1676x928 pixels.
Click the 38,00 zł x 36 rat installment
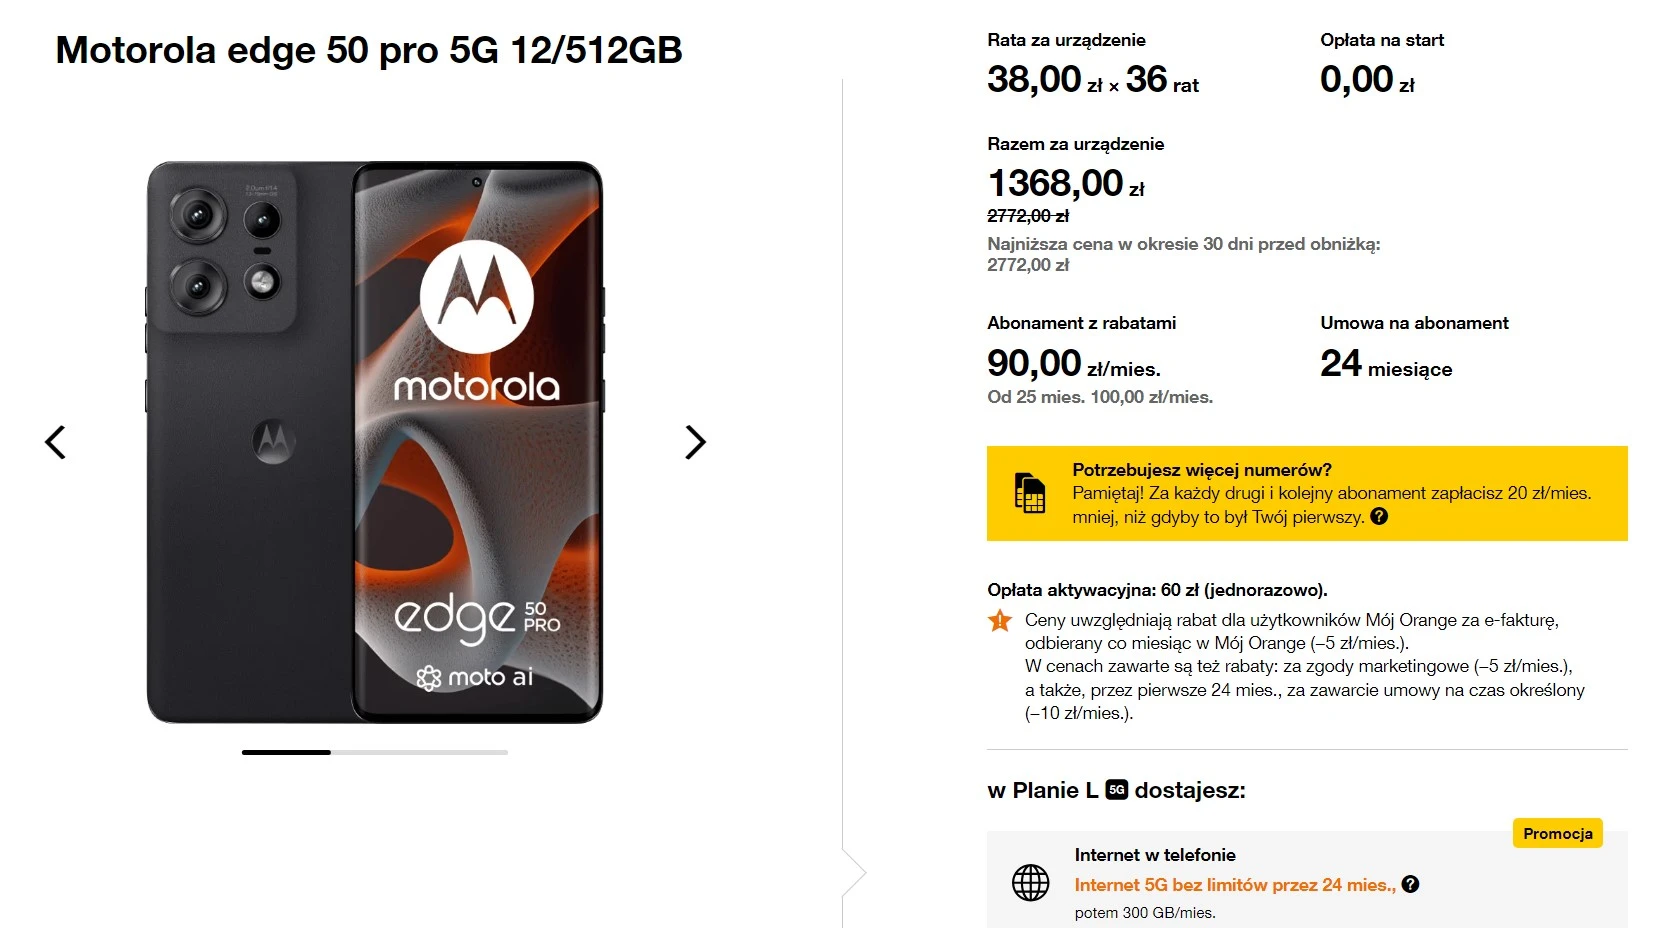(1093, 79)
